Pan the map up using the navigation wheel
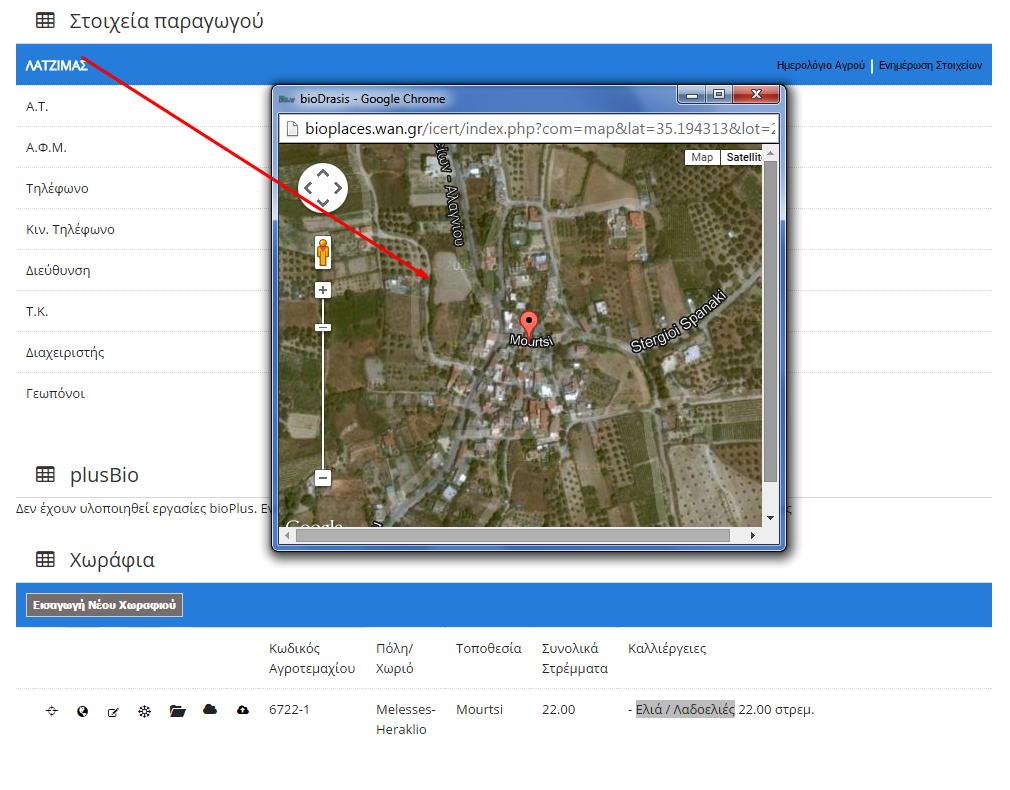The height and width of the screenshot is (790, 1010). (x=323, y=173)
